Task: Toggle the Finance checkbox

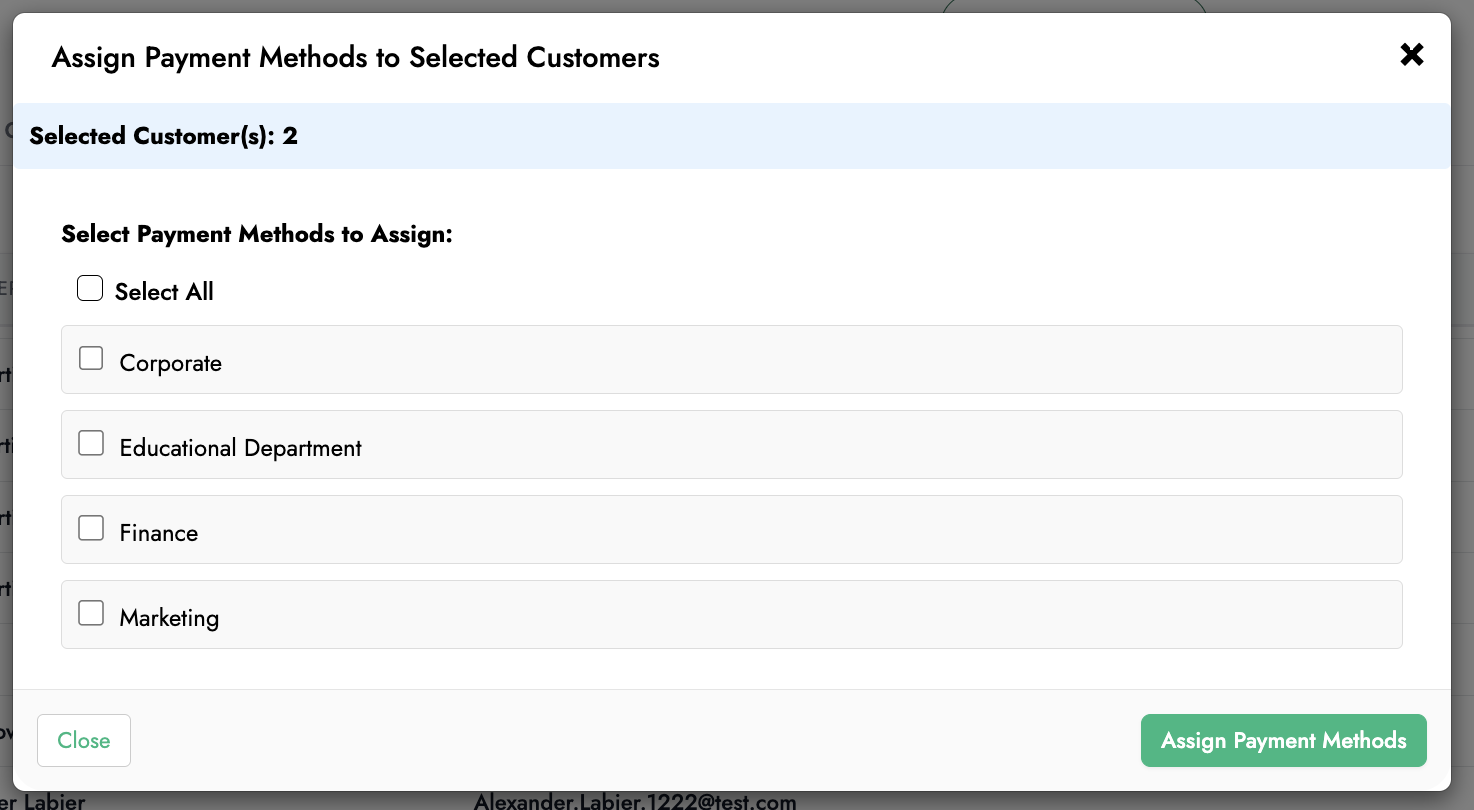Action: coord(91,528)
